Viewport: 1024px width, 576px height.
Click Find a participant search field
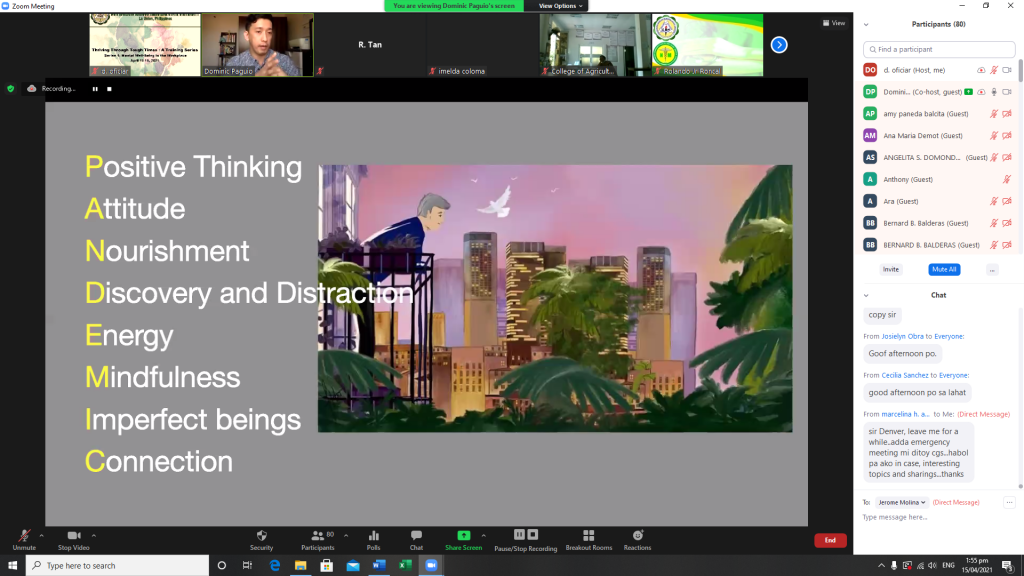pyautogui.click(x=939, y=49)
